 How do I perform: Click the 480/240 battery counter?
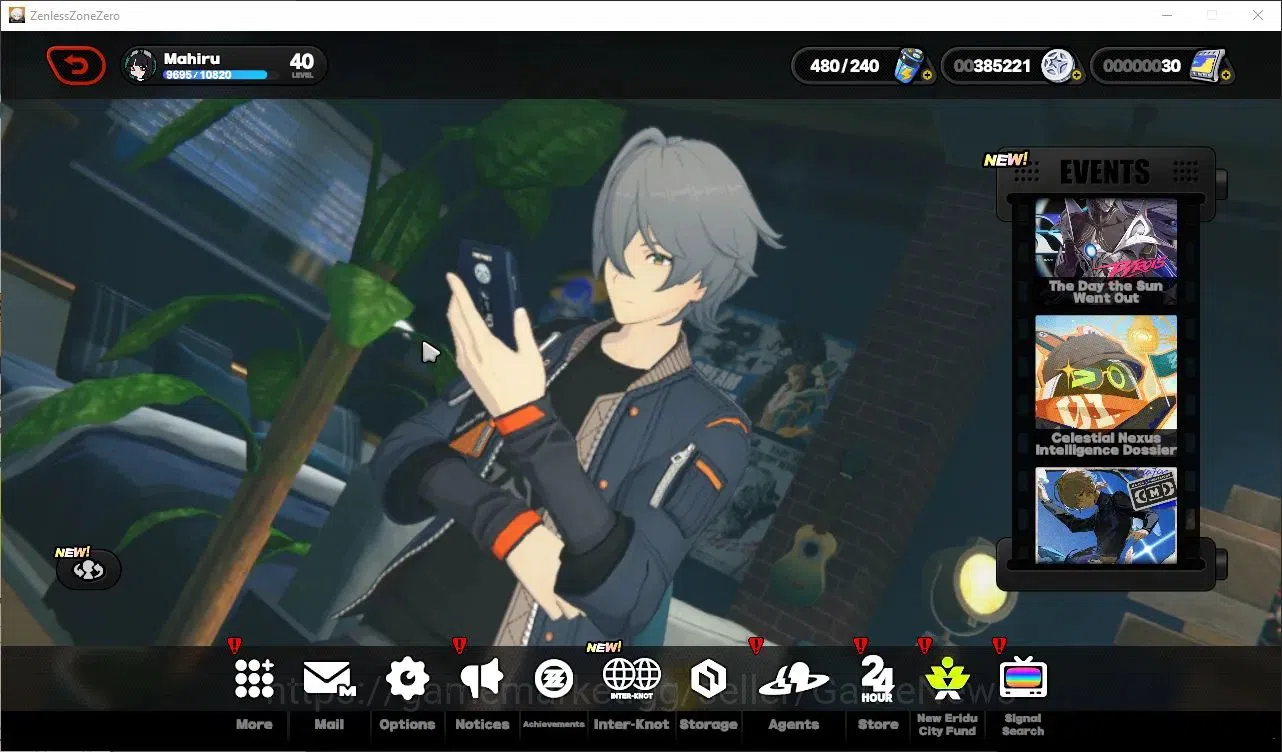[844, 66]
